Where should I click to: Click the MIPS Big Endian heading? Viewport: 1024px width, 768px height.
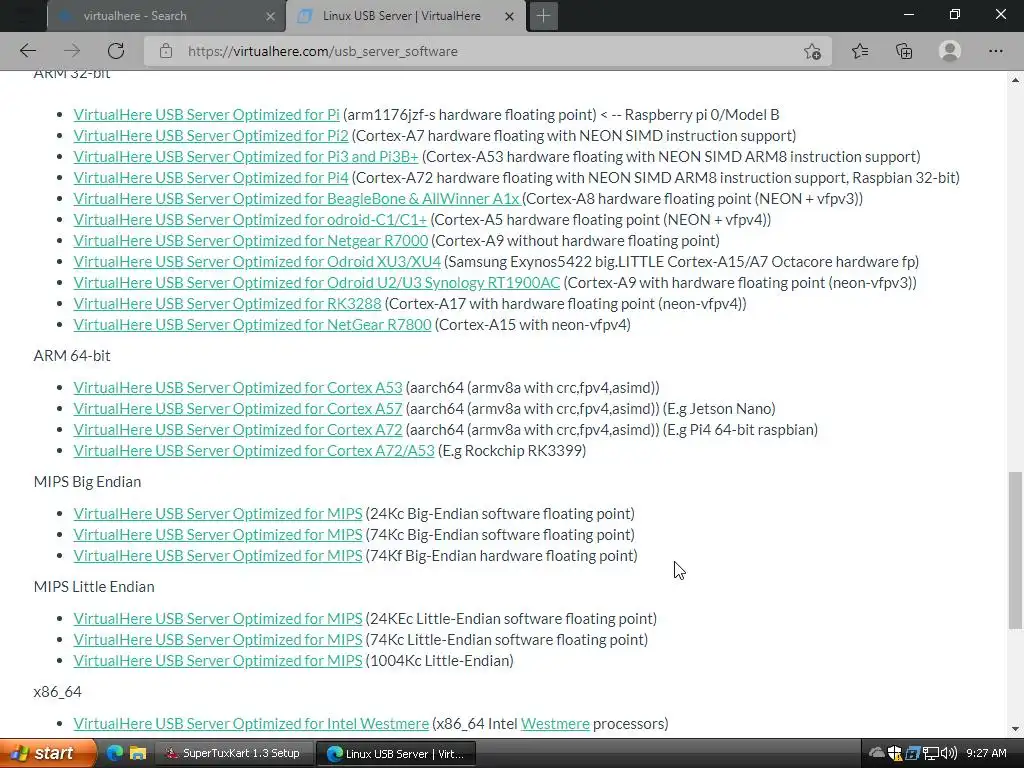[x=88, y=481]
